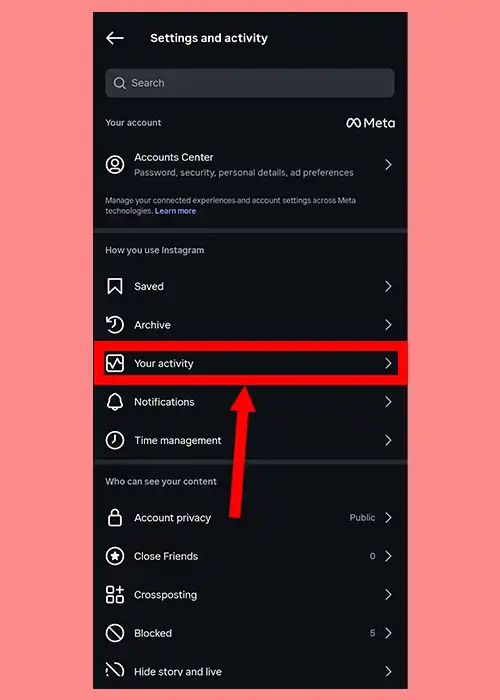Image resolution: width=500 pixels, height=700 pixels.
Task: Click the Archive clock-arrow icon
Action: point(115,325)
